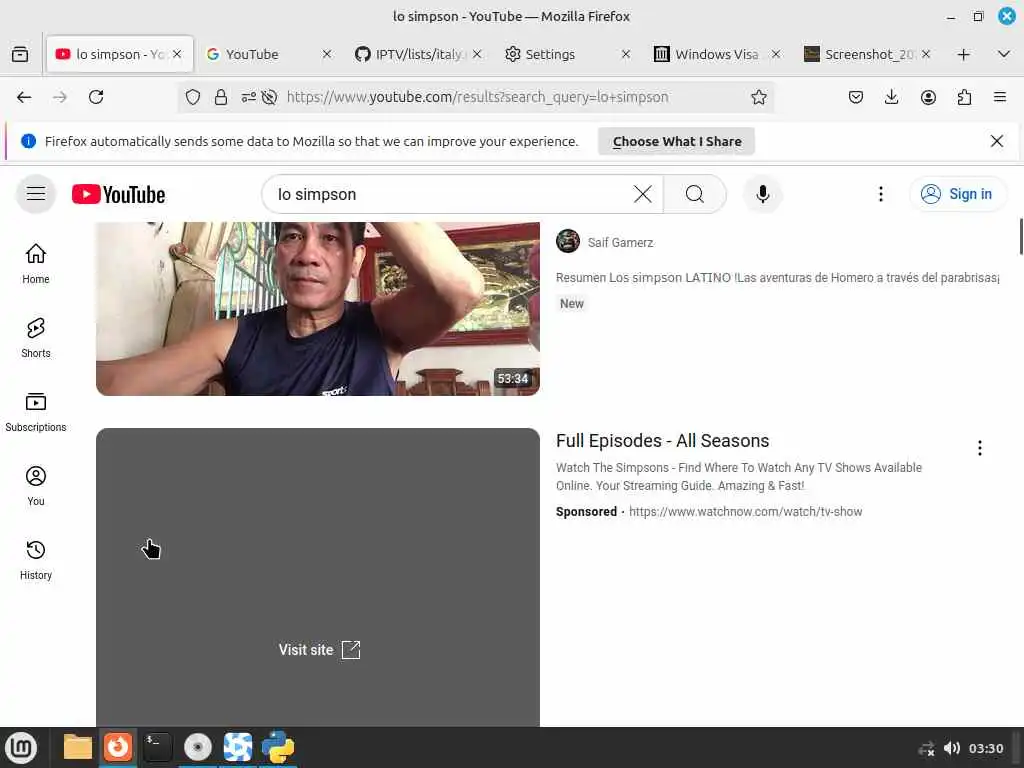Click the page vertical scrollbar thumb

coord(1021,237)
